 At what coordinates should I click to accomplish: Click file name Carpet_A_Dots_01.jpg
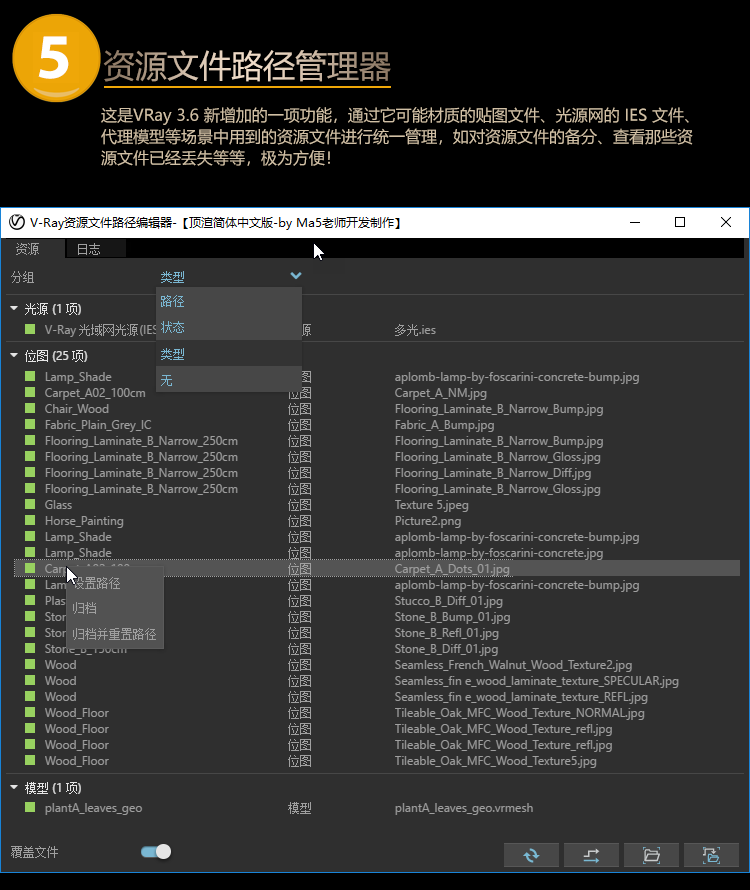point(452,569)
